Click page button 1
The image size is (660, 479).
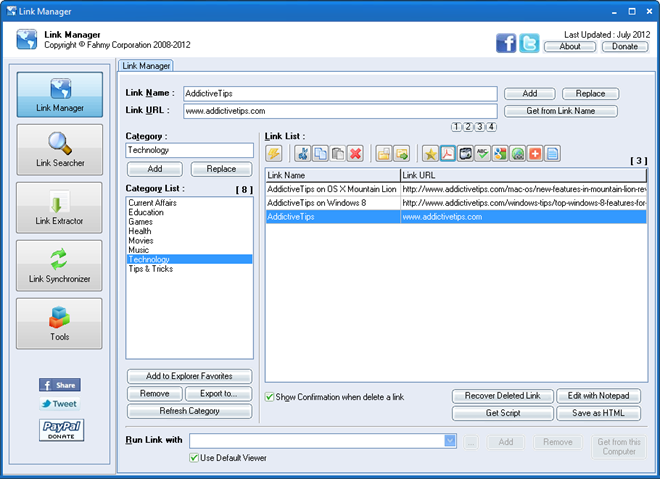coord(456,127)
